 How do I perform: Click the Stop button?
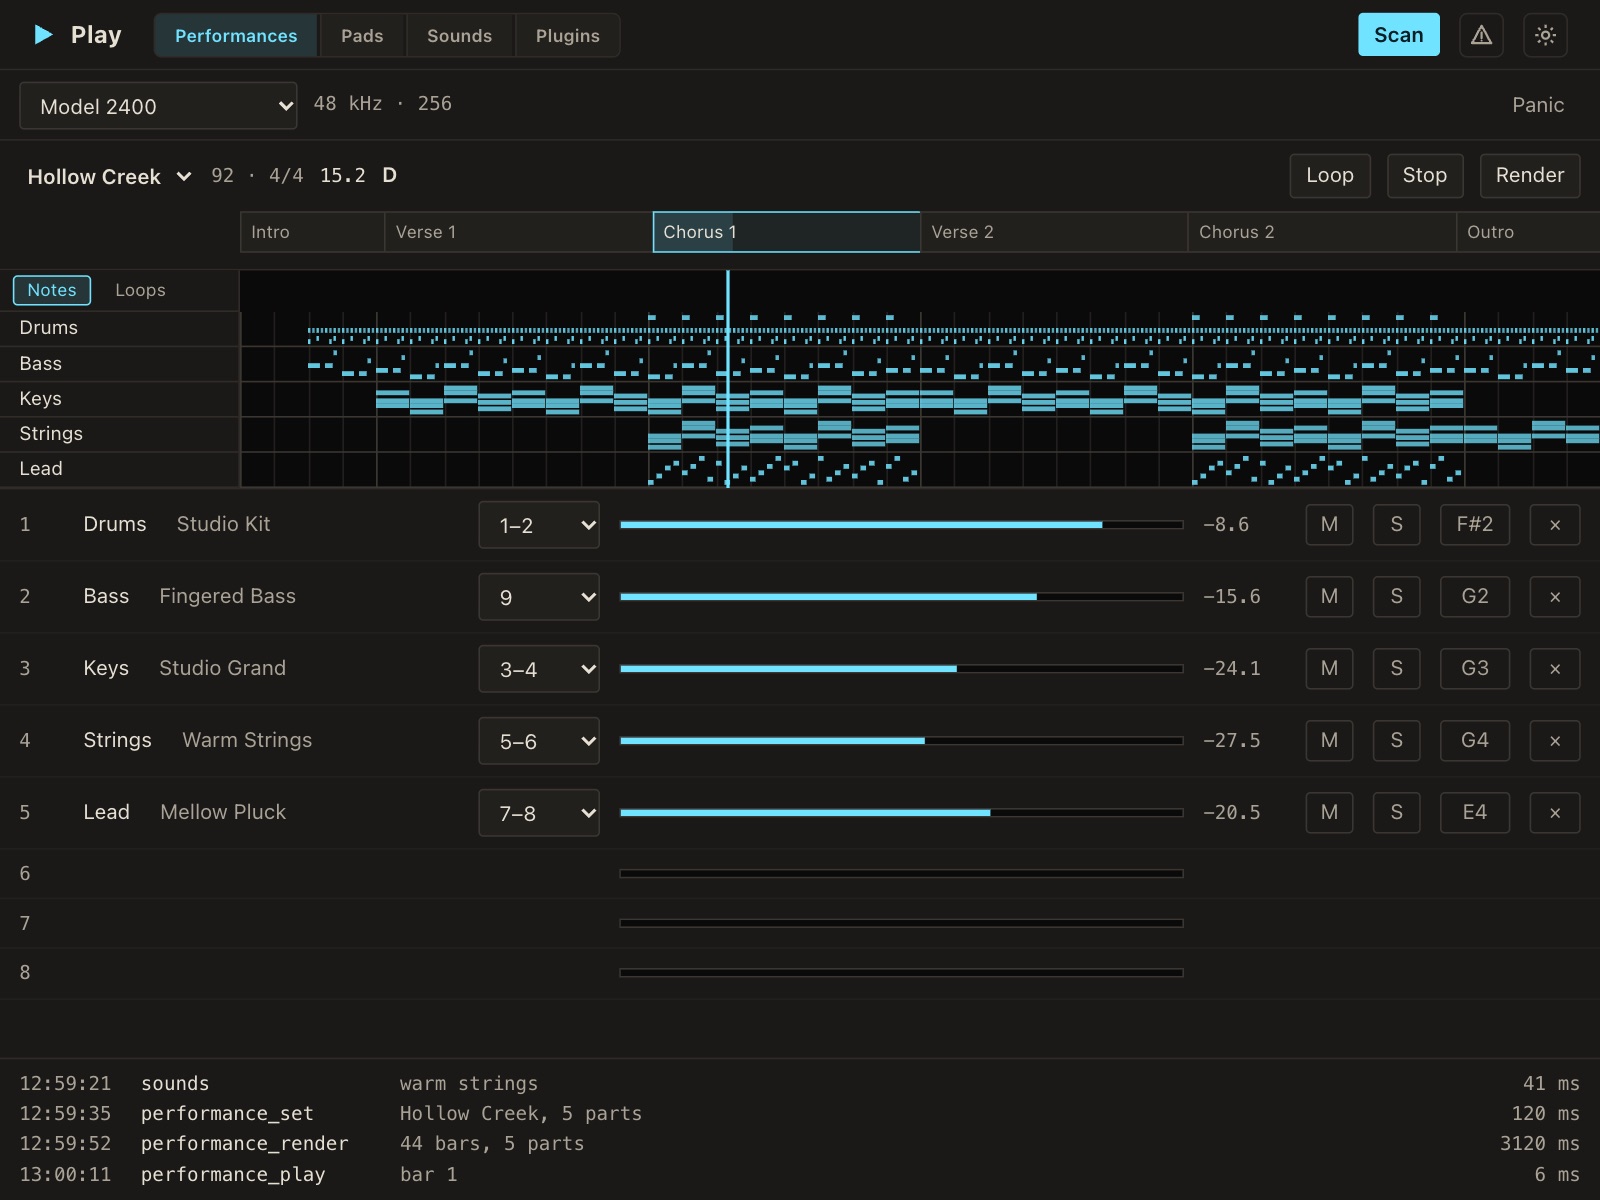1425,176
